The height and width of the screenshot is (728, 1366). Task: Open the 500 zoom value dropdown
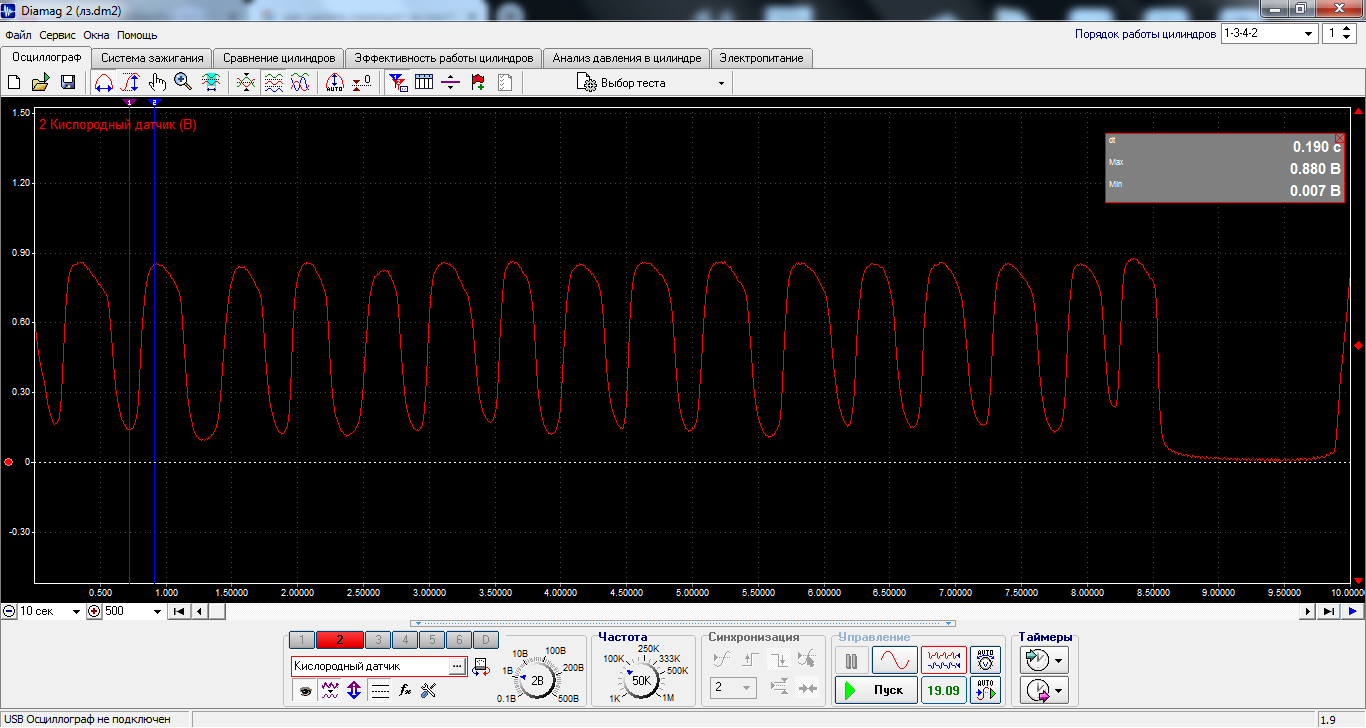[x=133, y=611]
